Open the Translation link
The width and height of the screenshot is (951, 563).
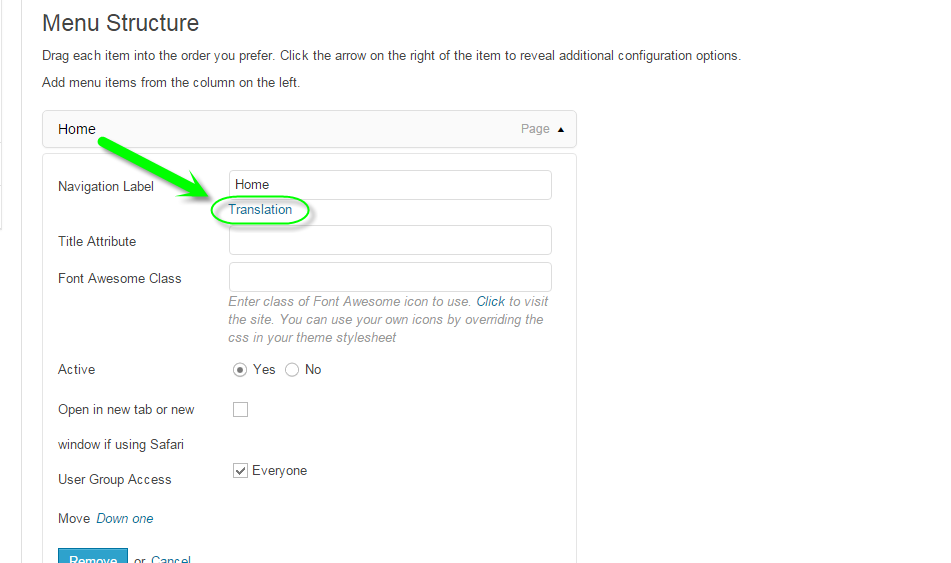[x=260, y=210]
